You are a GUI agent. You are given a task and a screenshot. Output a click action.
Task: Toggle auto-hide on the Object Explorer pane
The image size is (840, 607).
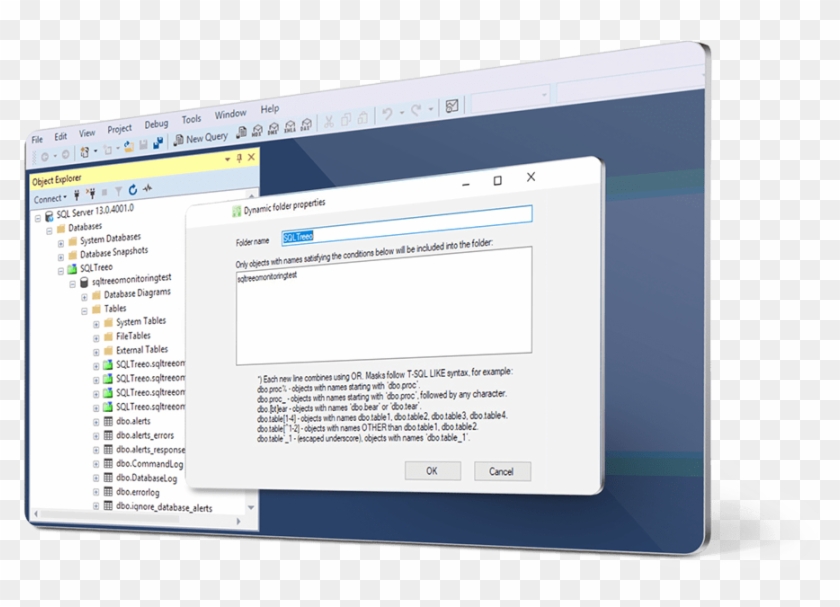(x=238, y=158)
